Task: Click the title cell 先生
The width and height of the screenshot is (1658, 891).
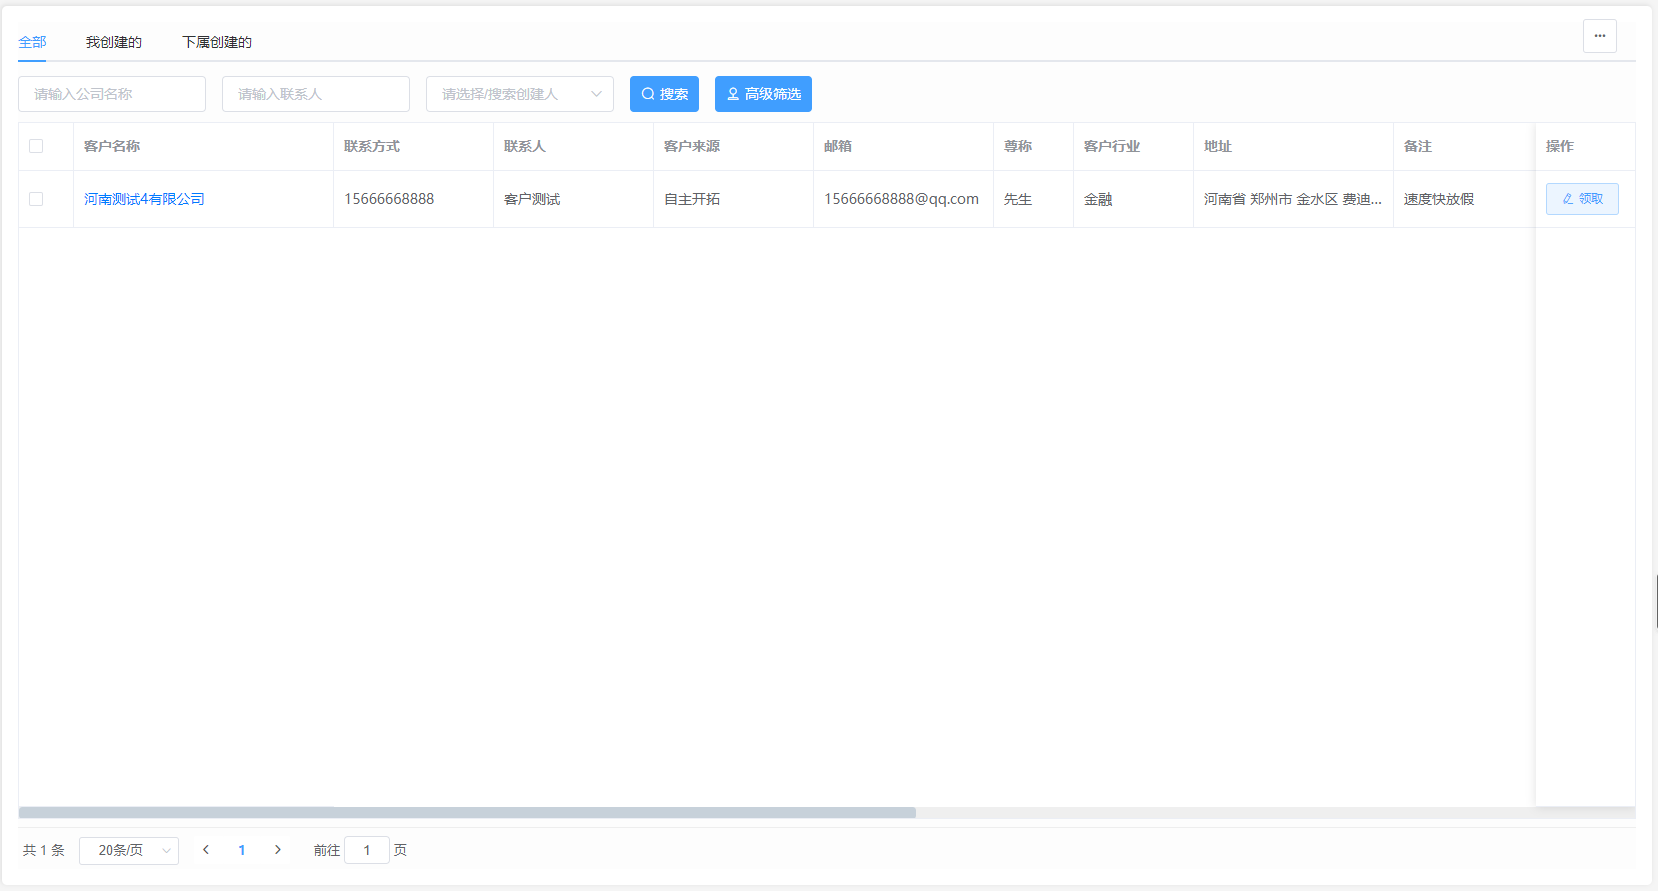Action: [1018, 199]
